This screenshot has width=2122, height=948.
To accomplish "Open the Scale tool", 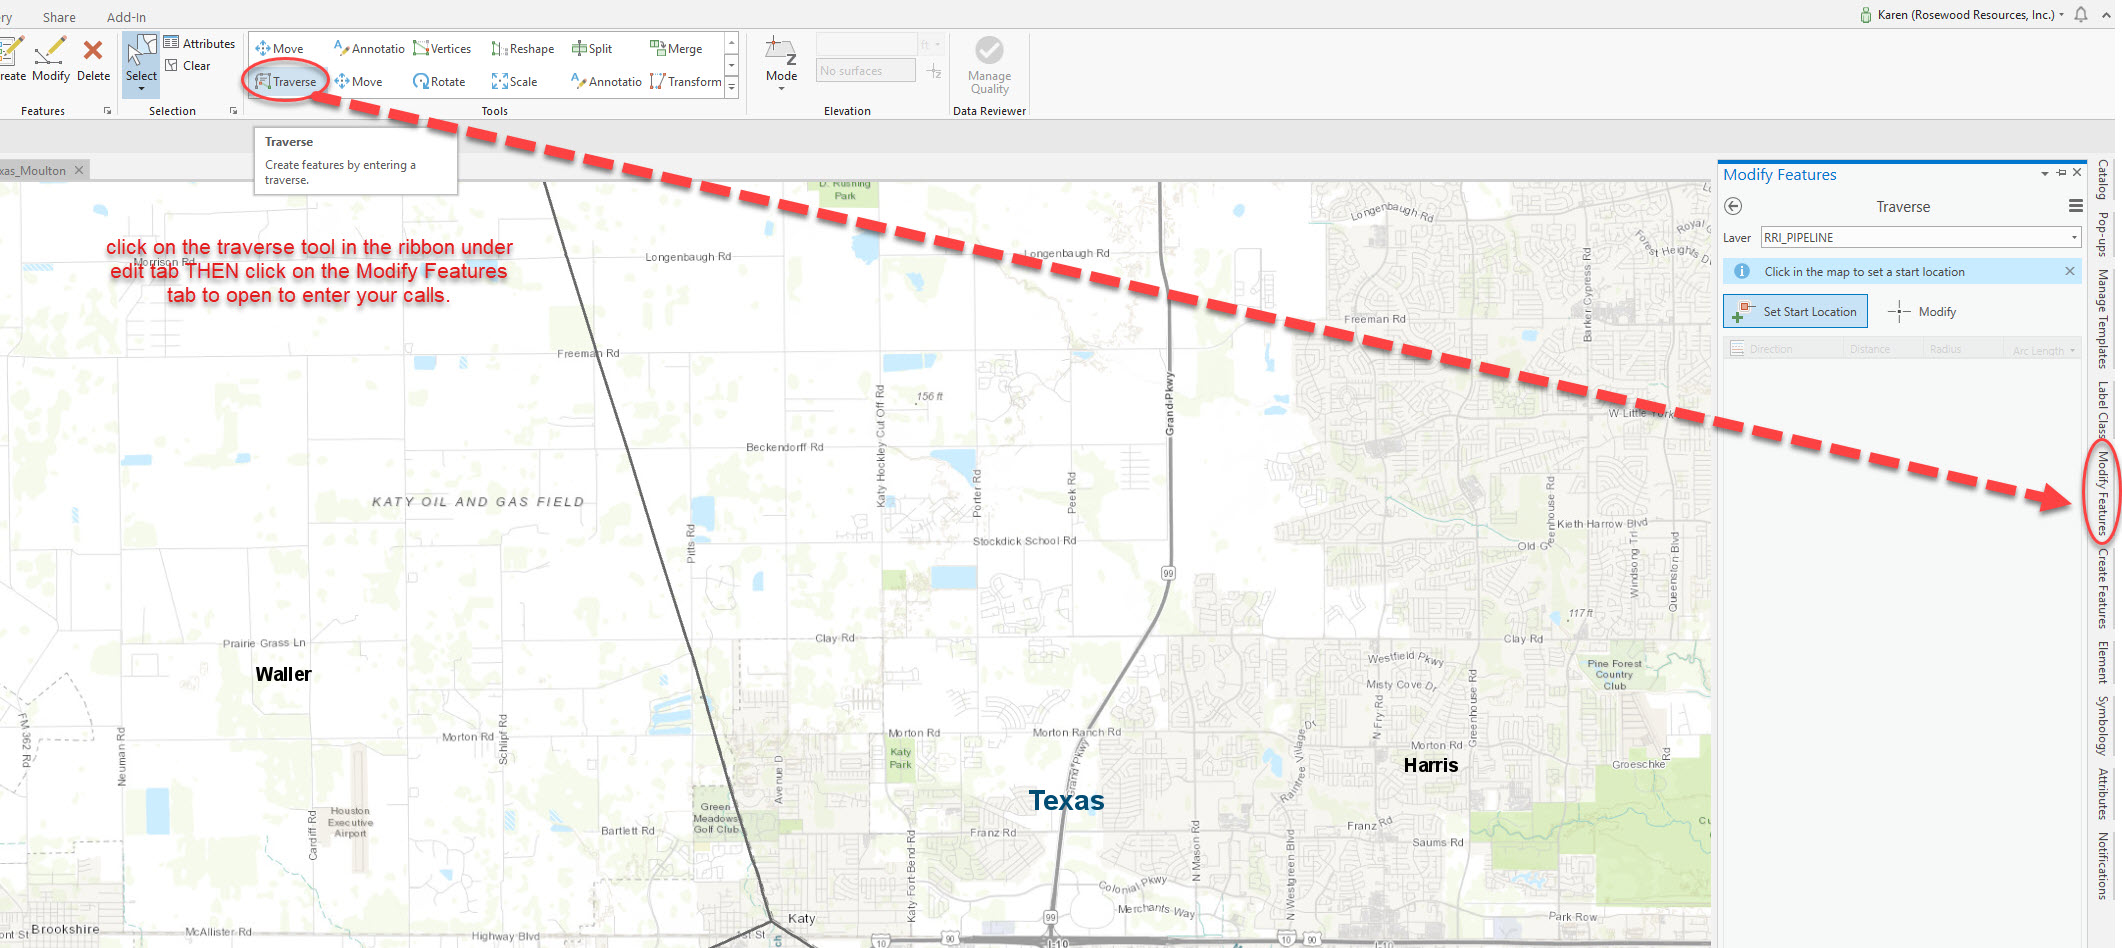I will 514,81.
